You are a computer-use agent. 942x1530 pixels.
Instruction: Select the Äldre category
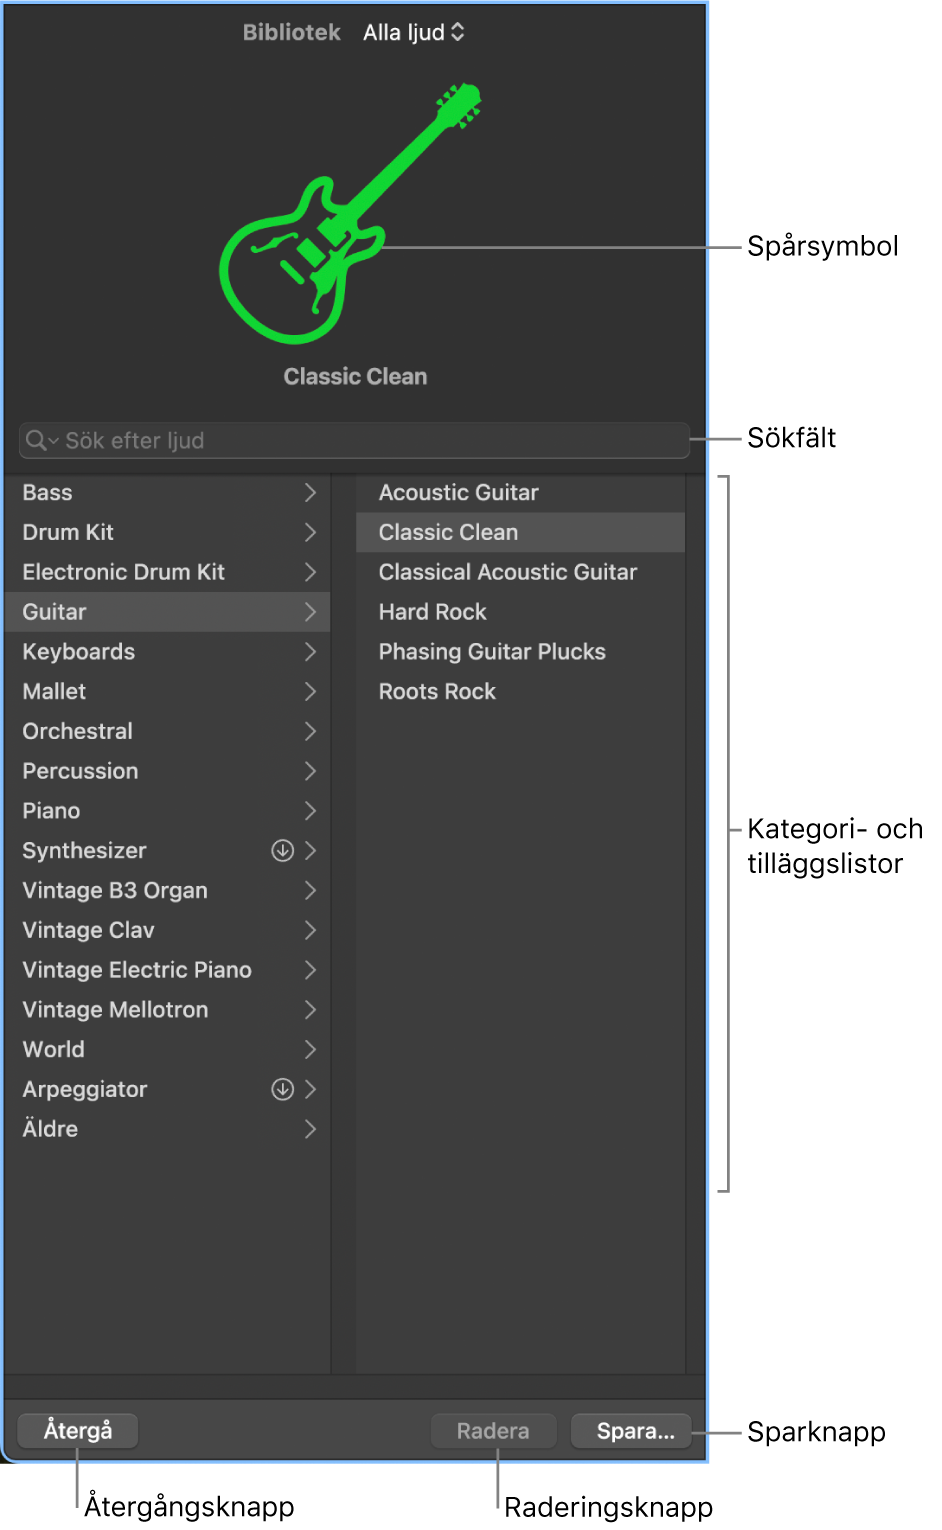(x=167, y=1129)
